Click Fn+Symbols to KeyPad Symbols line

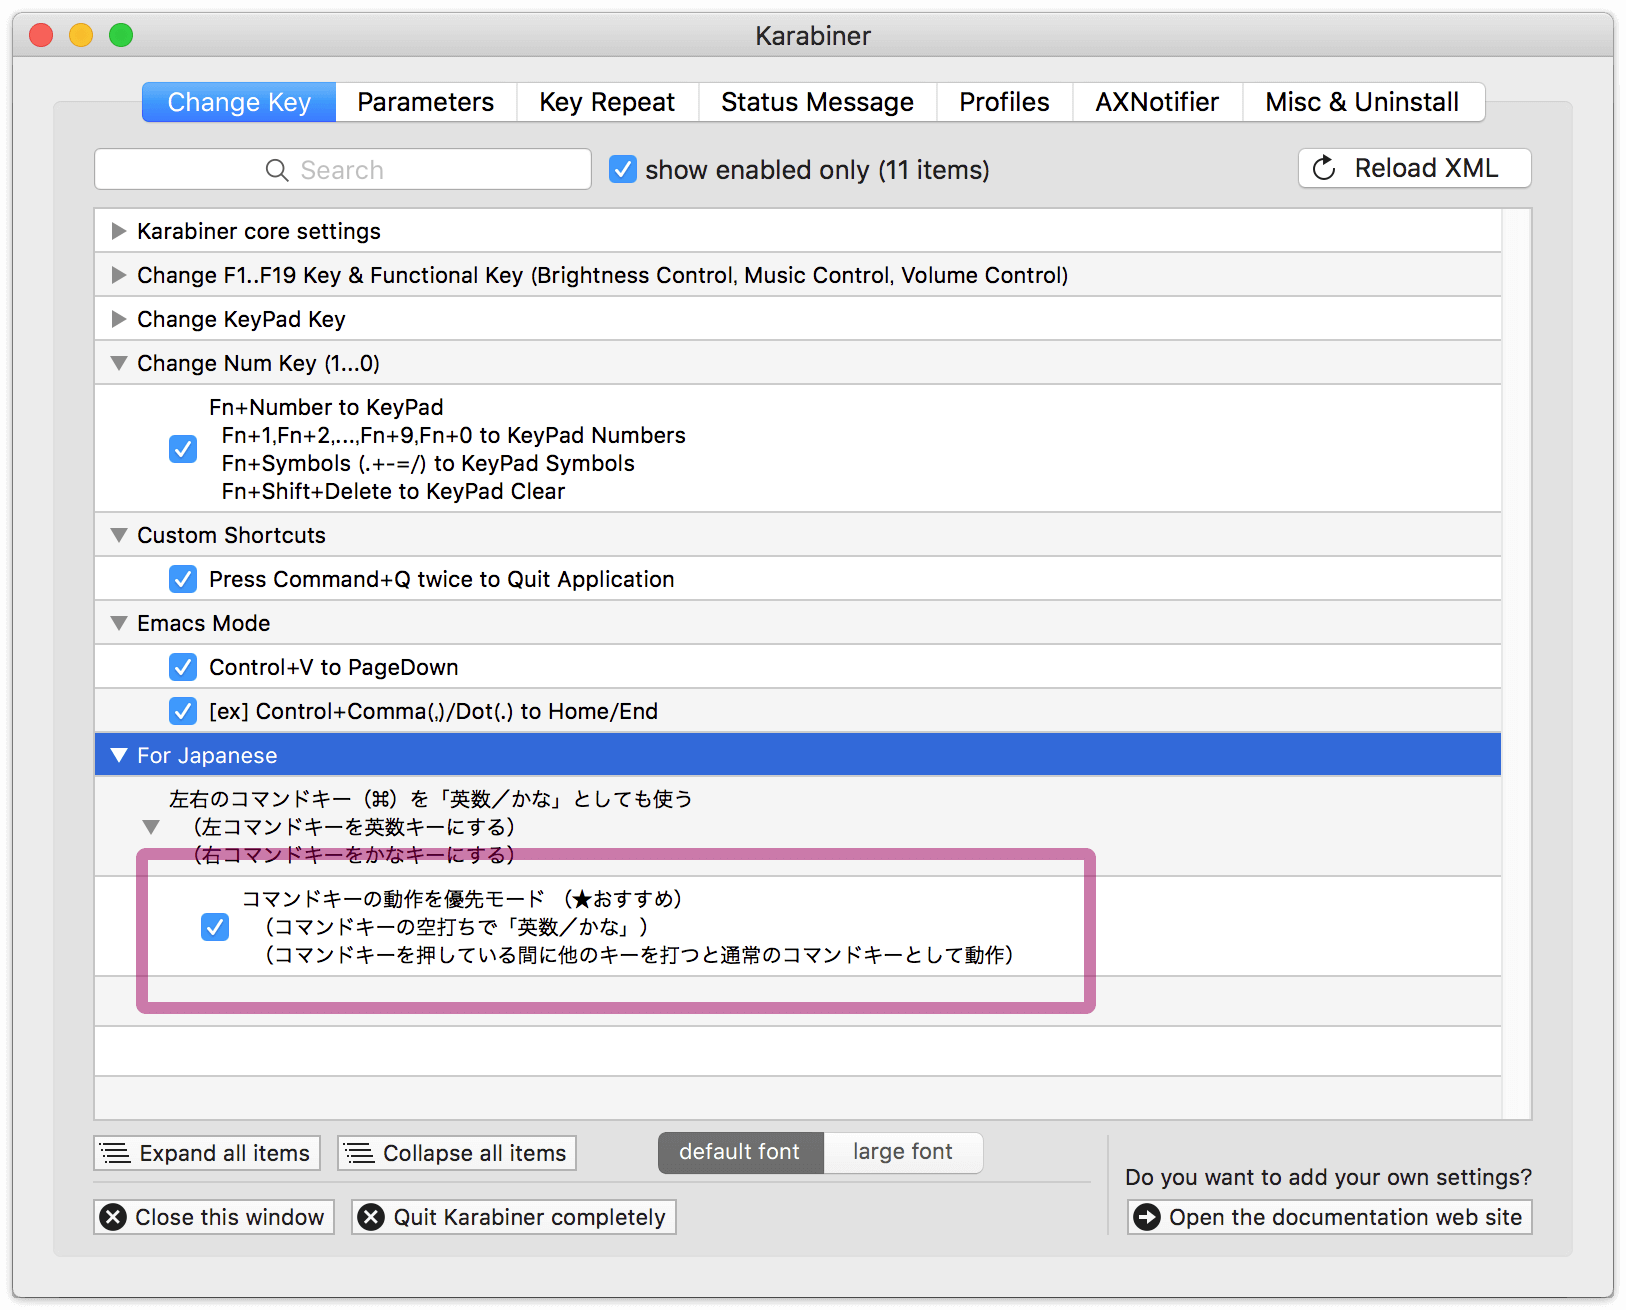coord(428,463)
